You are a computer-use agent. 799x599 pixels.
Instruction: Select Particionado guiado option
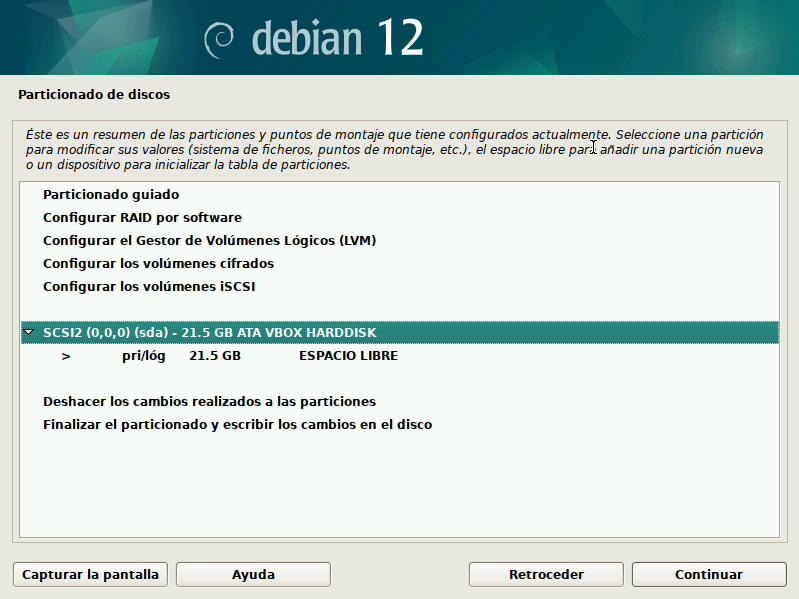pyautogui.click(x=111, y=195)
